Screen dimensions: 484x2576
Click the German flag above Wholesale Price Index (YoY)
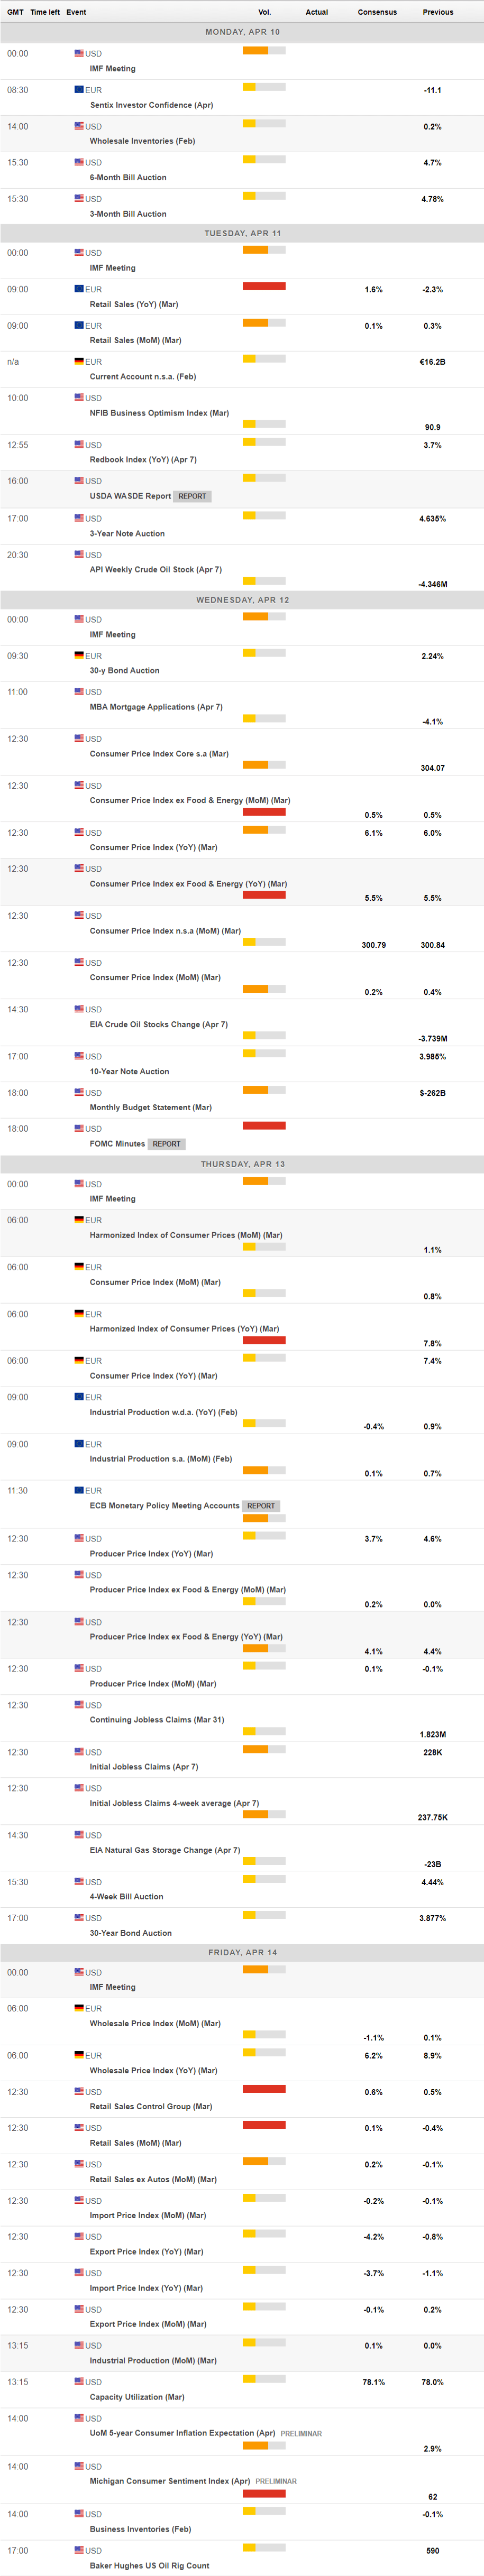(79, 2056)
